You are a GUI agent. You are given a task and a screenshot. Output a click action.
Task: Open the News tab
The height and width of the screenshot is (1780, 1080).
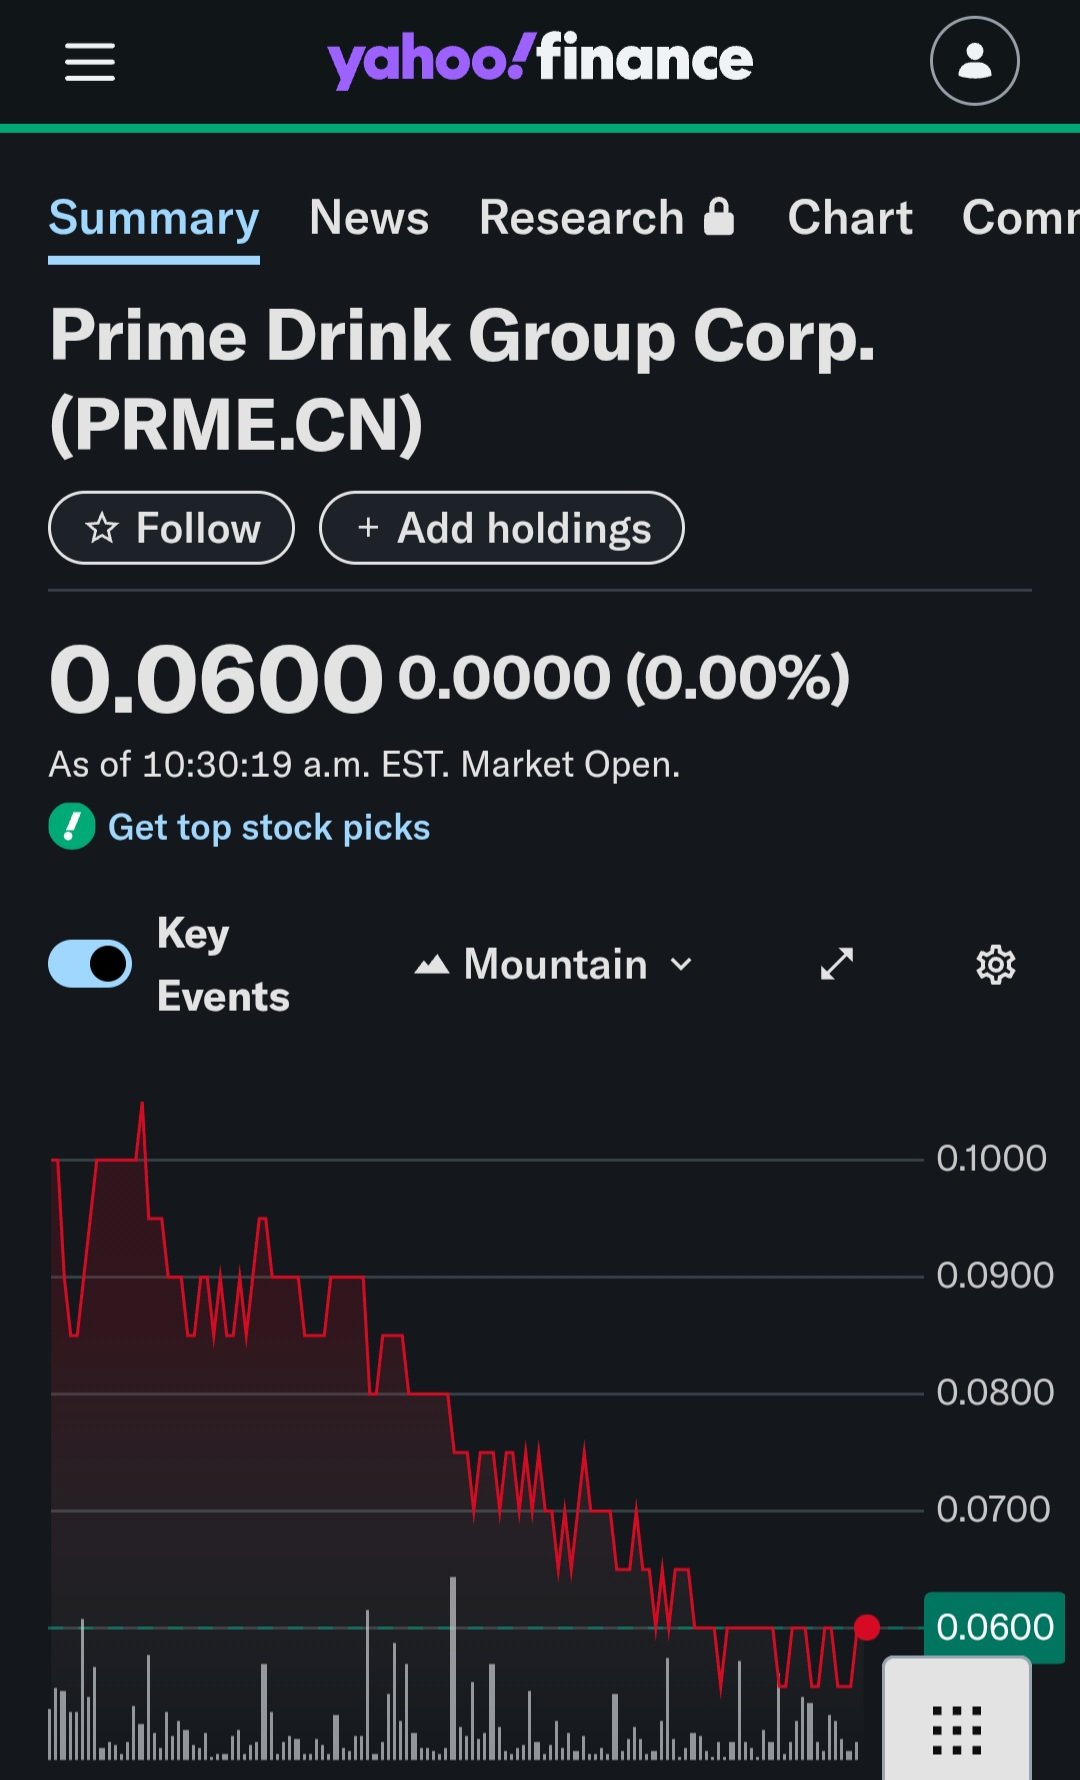pyautogui.click(x=369, y=218)
